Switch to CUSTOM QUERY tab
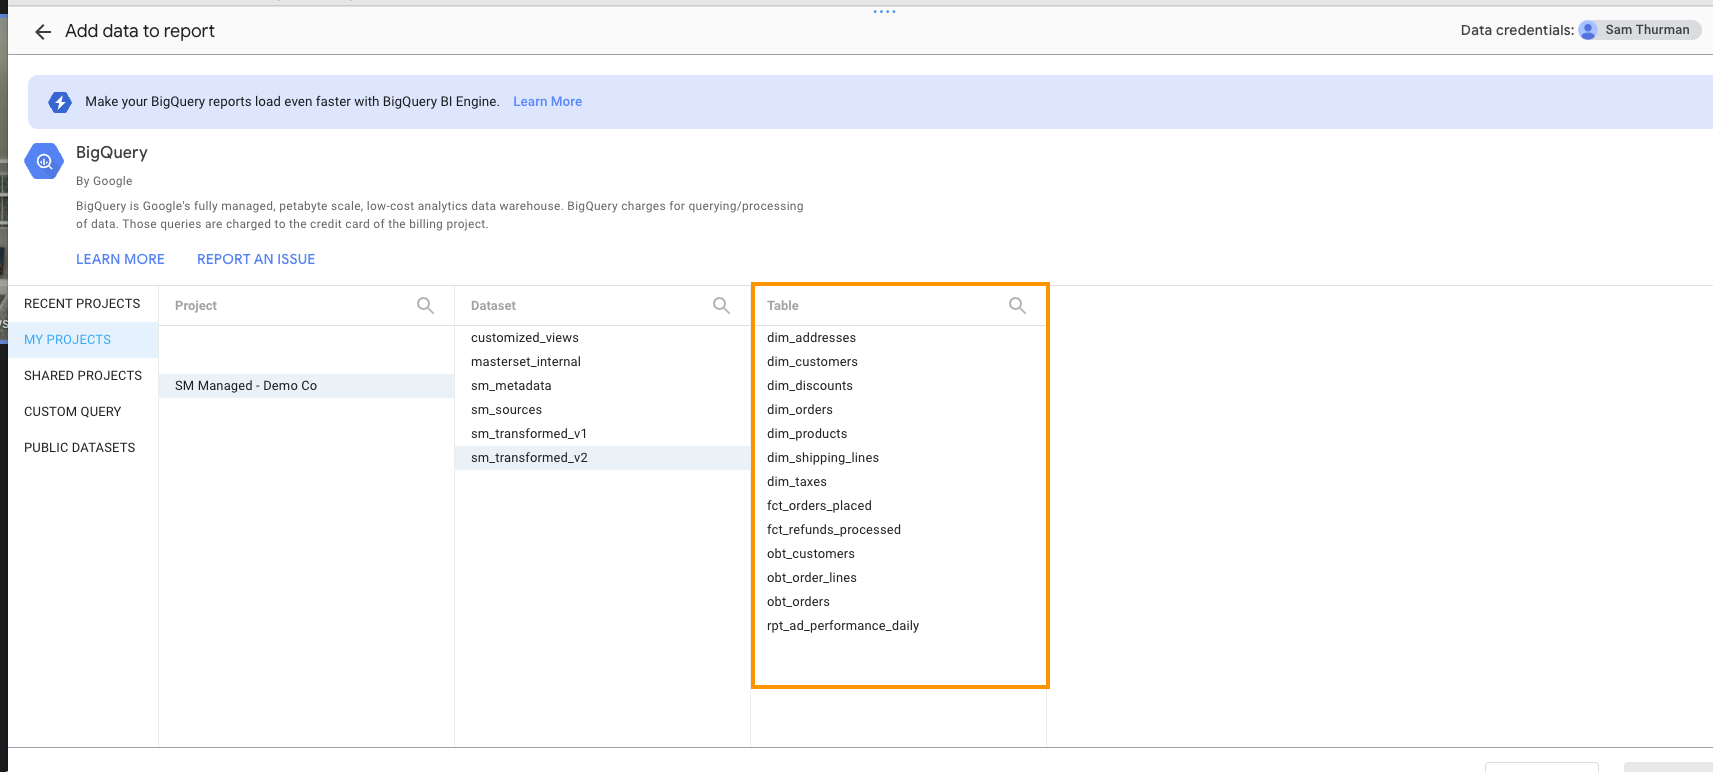 [x=82, y=412]
